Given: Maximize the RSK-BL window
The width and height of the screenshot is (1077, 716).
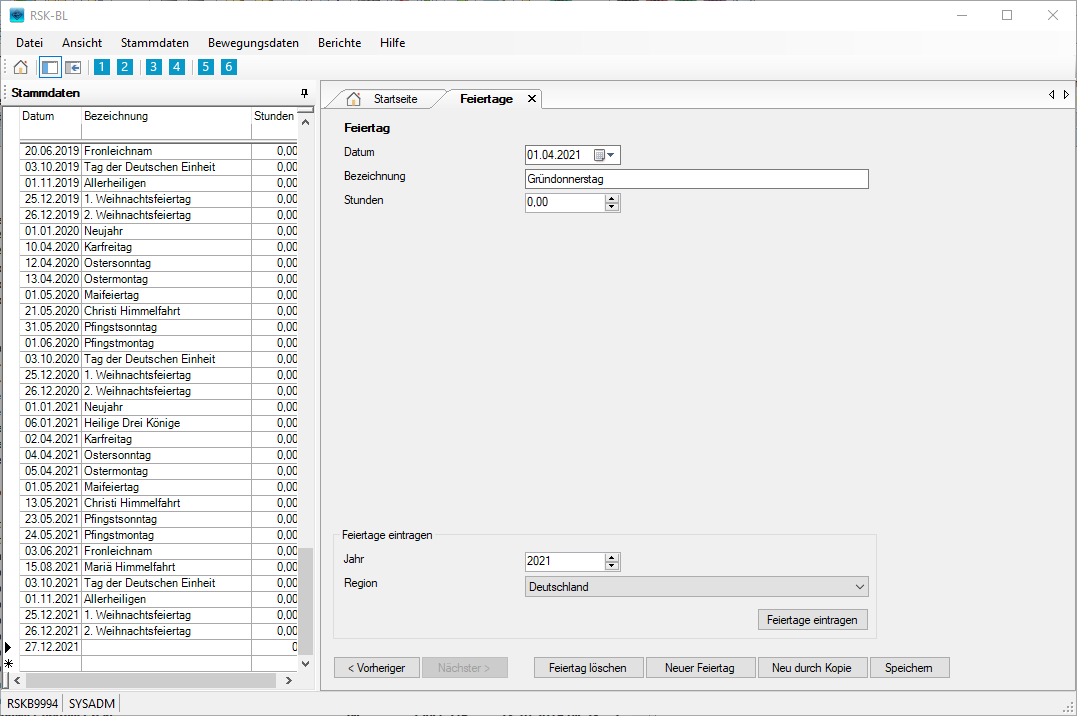Looking at the screenshot, I should click(x=1007, y=15).
